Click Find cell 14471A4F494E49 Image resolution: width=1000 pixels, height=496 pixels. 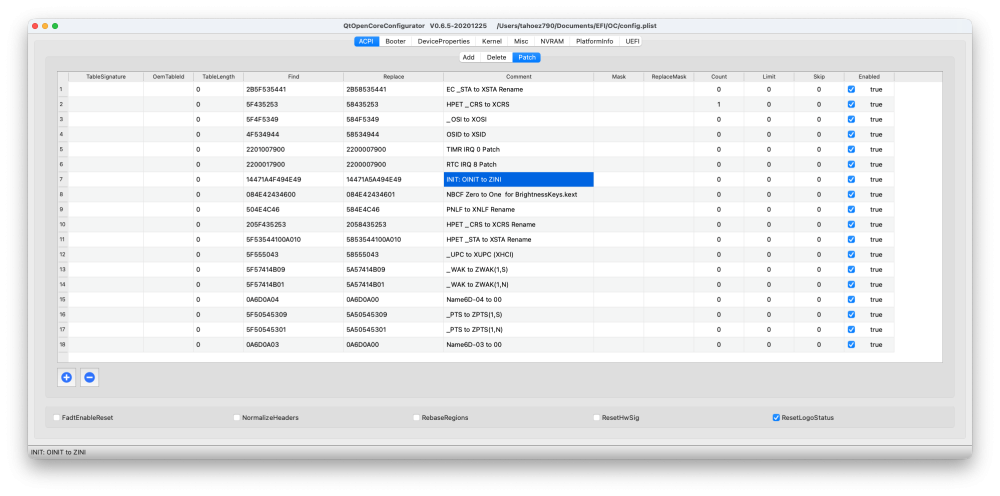293,179
